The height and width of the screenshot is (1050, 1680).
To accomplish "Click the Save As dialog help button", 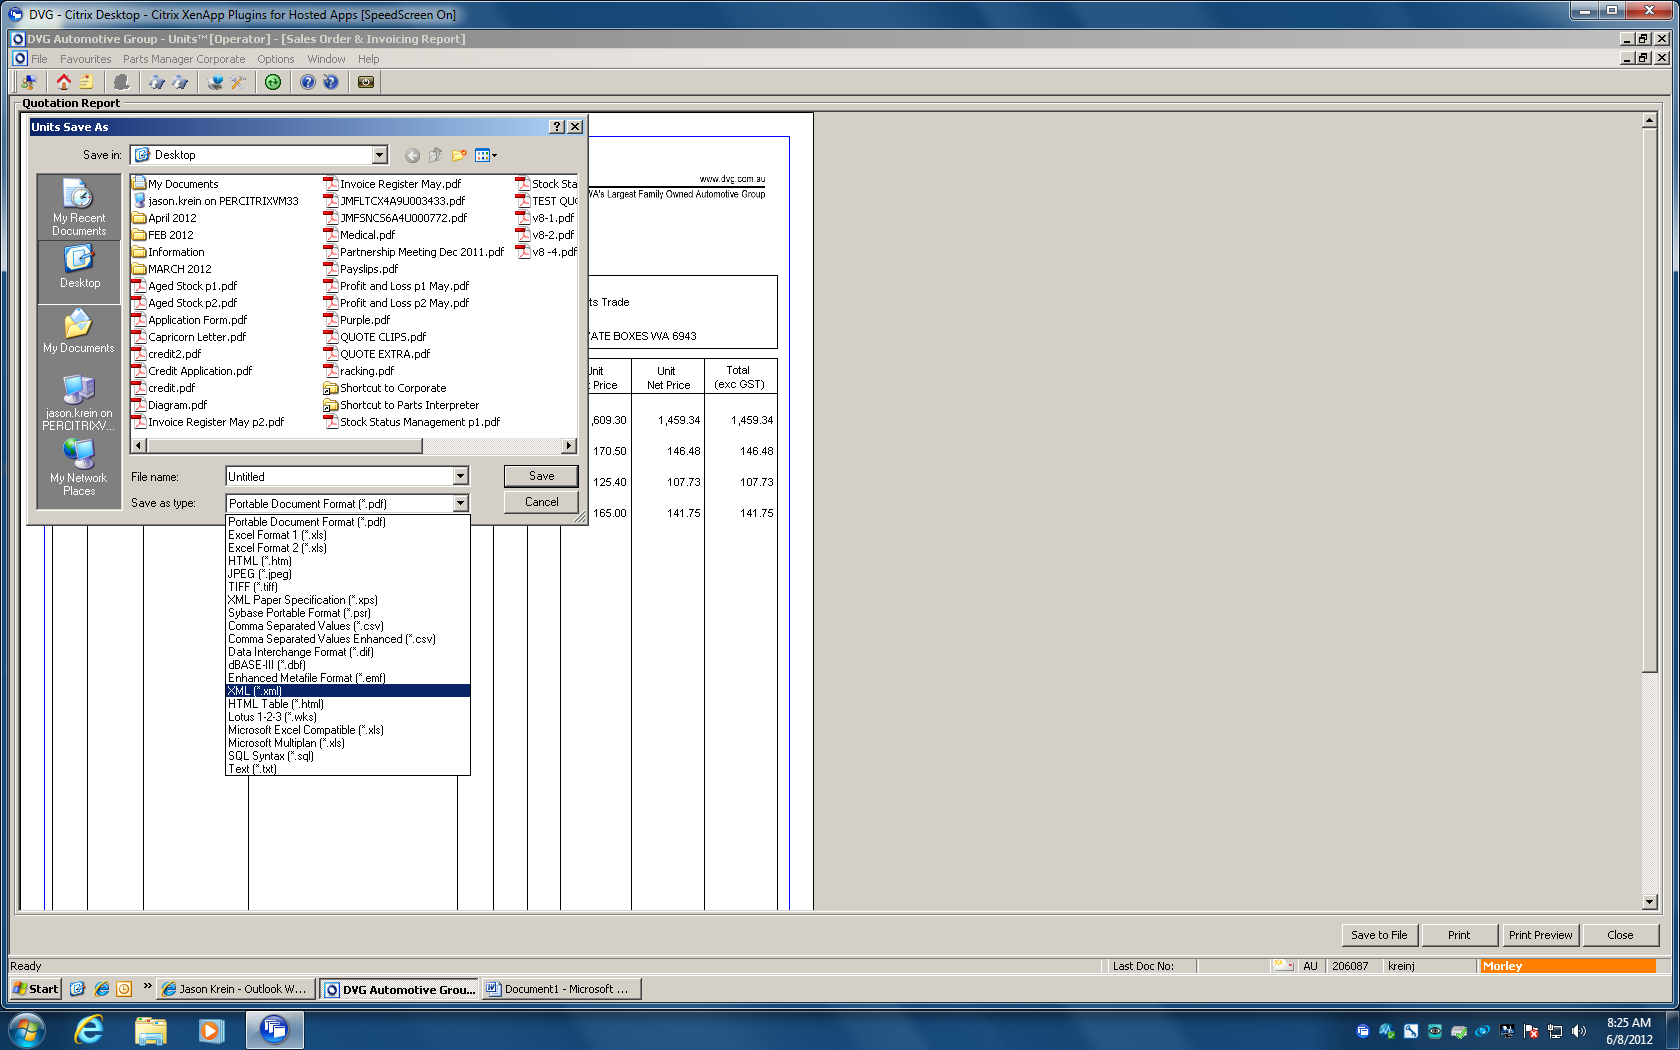I will (x=557, y=127).
